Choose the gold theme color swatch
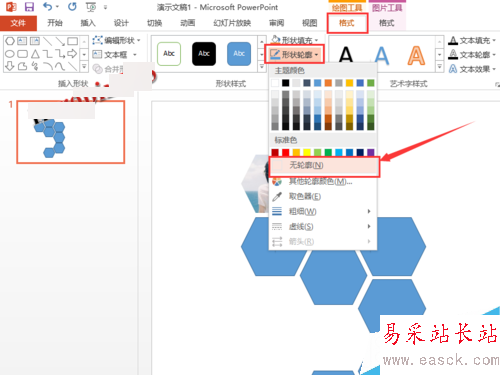 pos(349,83)
